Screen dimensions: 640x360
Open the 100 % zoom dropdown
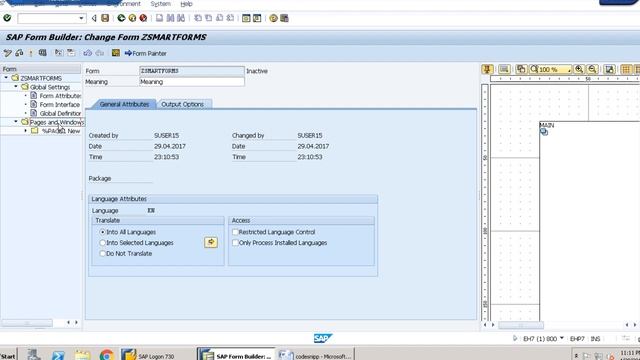[569, 70]
